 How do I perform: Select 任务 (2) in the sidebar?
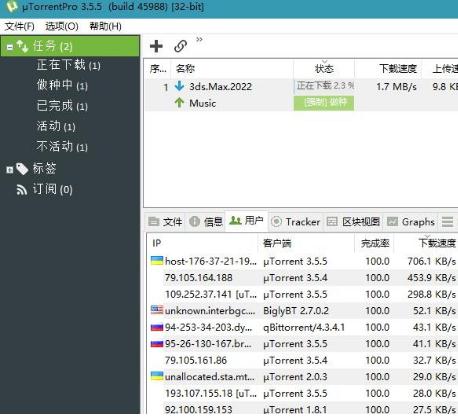pos(70,46)
